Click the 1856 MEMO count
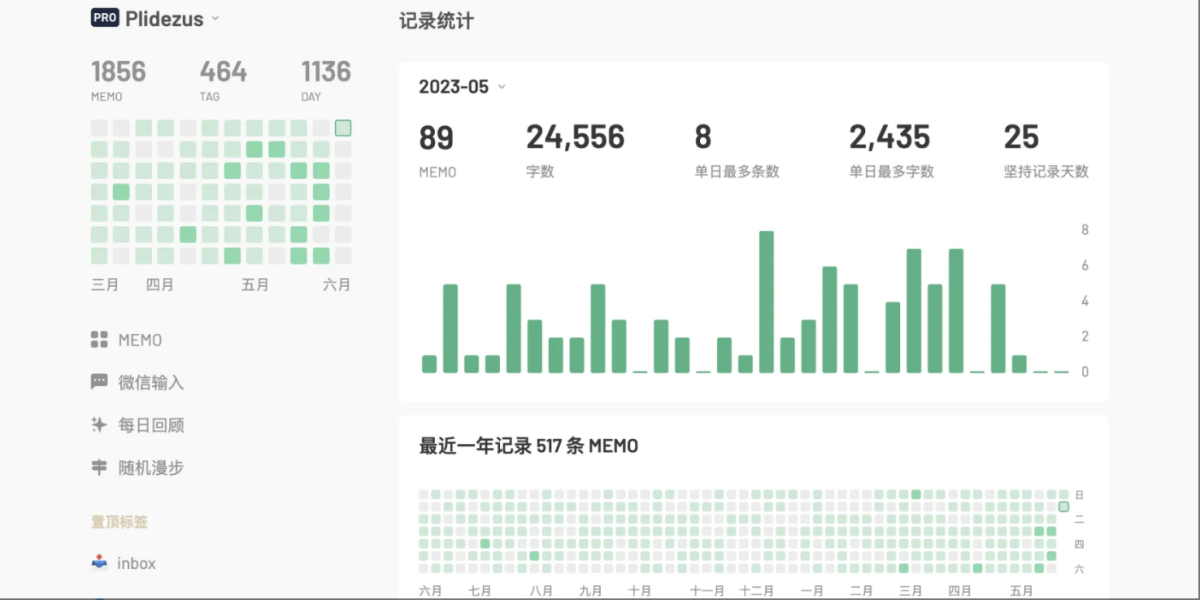The image size is (1200, 600). pos(118,72)
